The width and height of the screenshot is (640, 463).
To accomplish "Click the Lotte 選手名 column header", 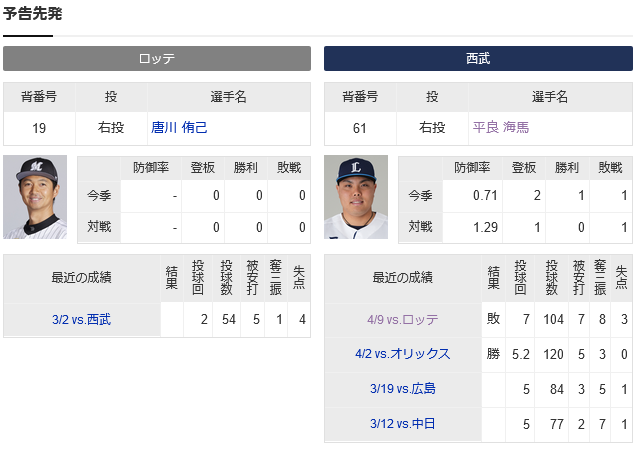I will point(229,97).
